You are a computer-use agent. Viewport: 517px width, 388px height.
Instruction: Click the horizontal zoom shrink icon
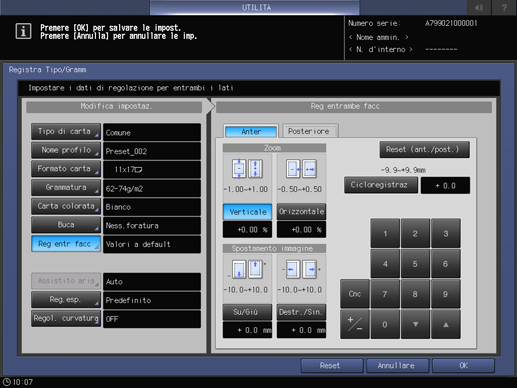pos(293,169)
